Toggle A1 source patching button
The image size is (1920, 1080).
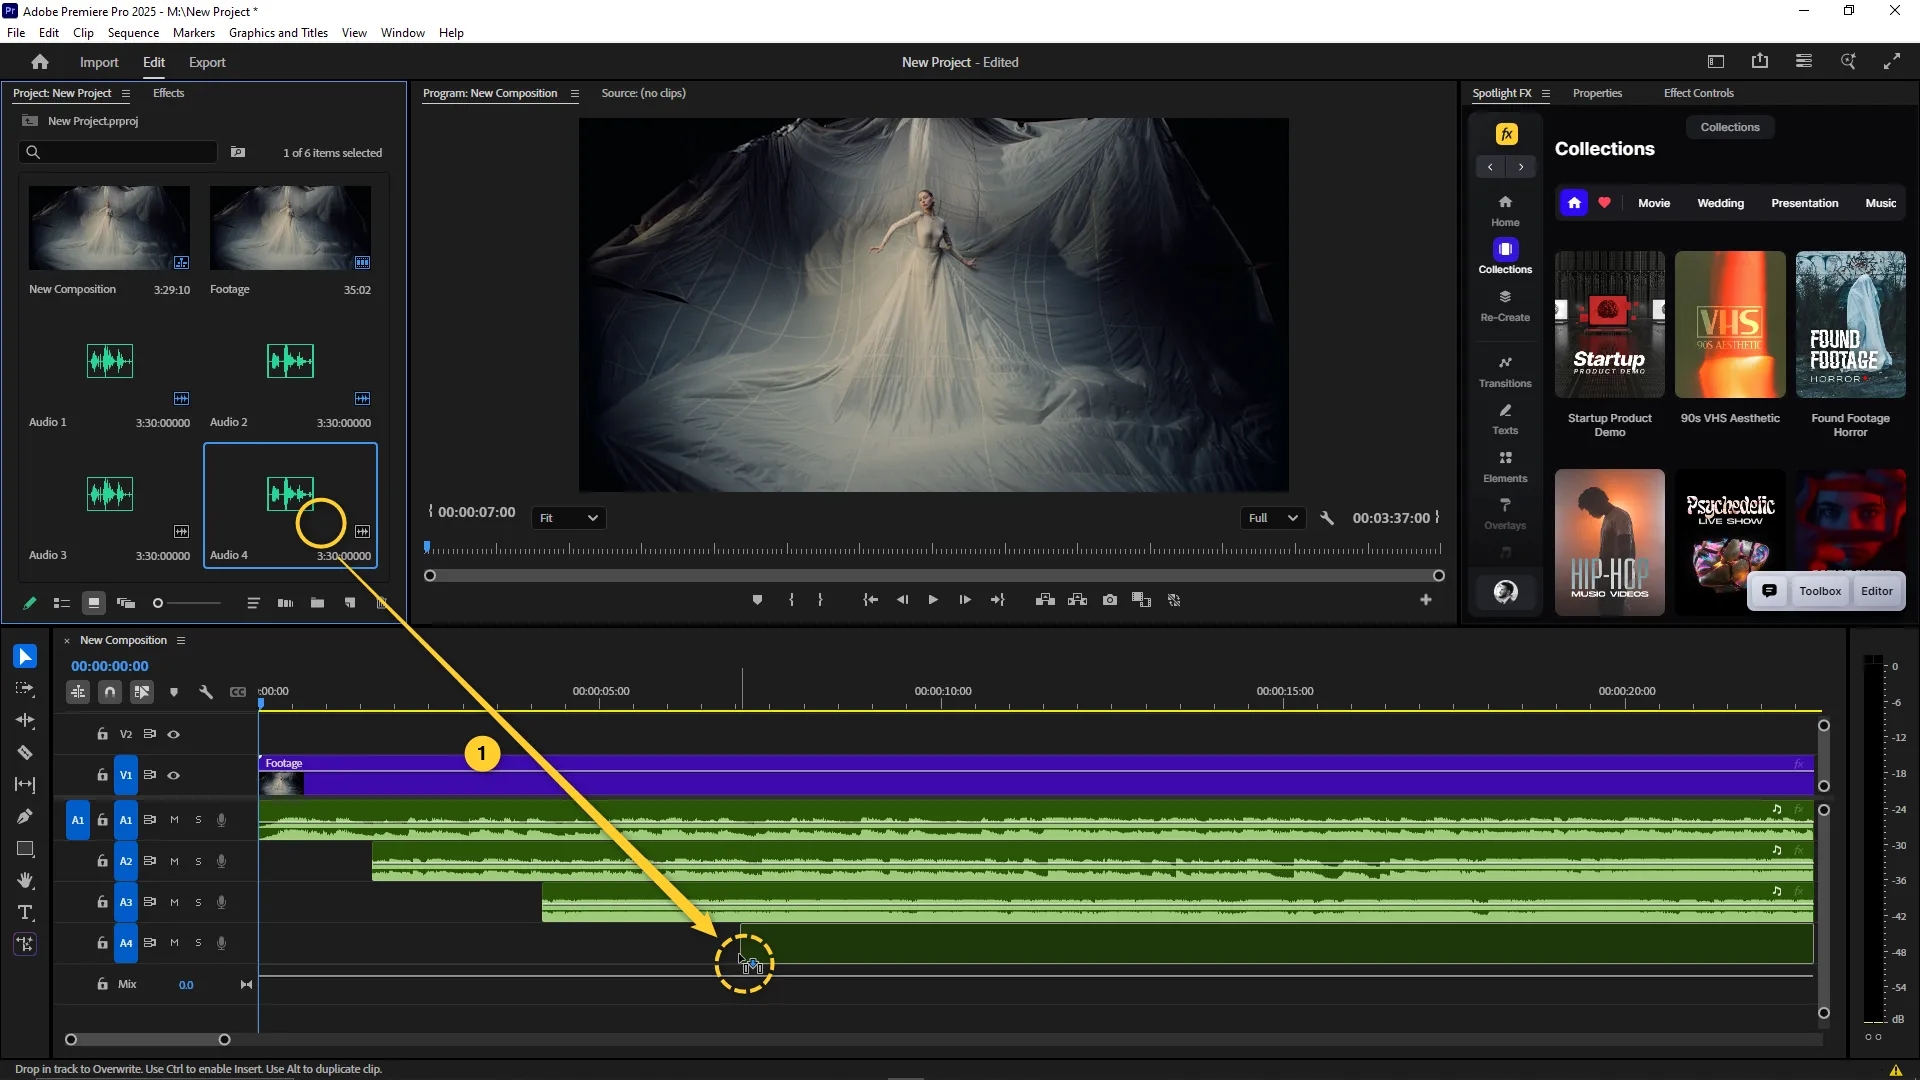pos(78,820)
